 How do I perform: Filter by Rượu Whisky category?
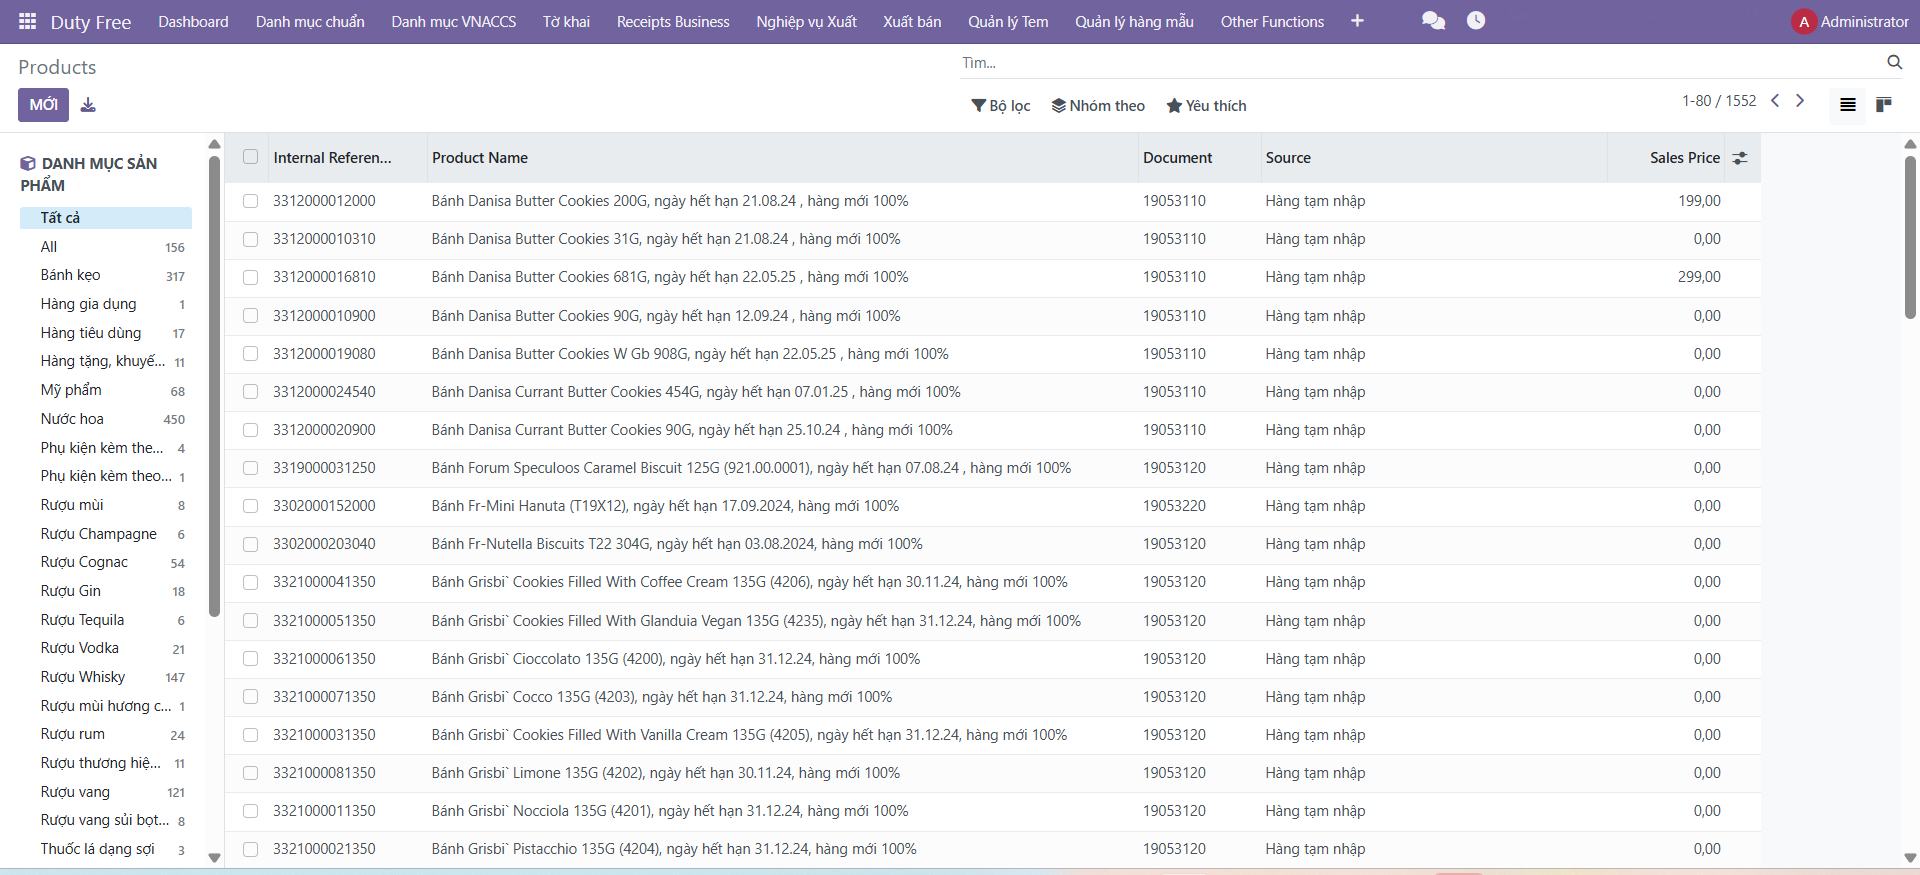83,677
